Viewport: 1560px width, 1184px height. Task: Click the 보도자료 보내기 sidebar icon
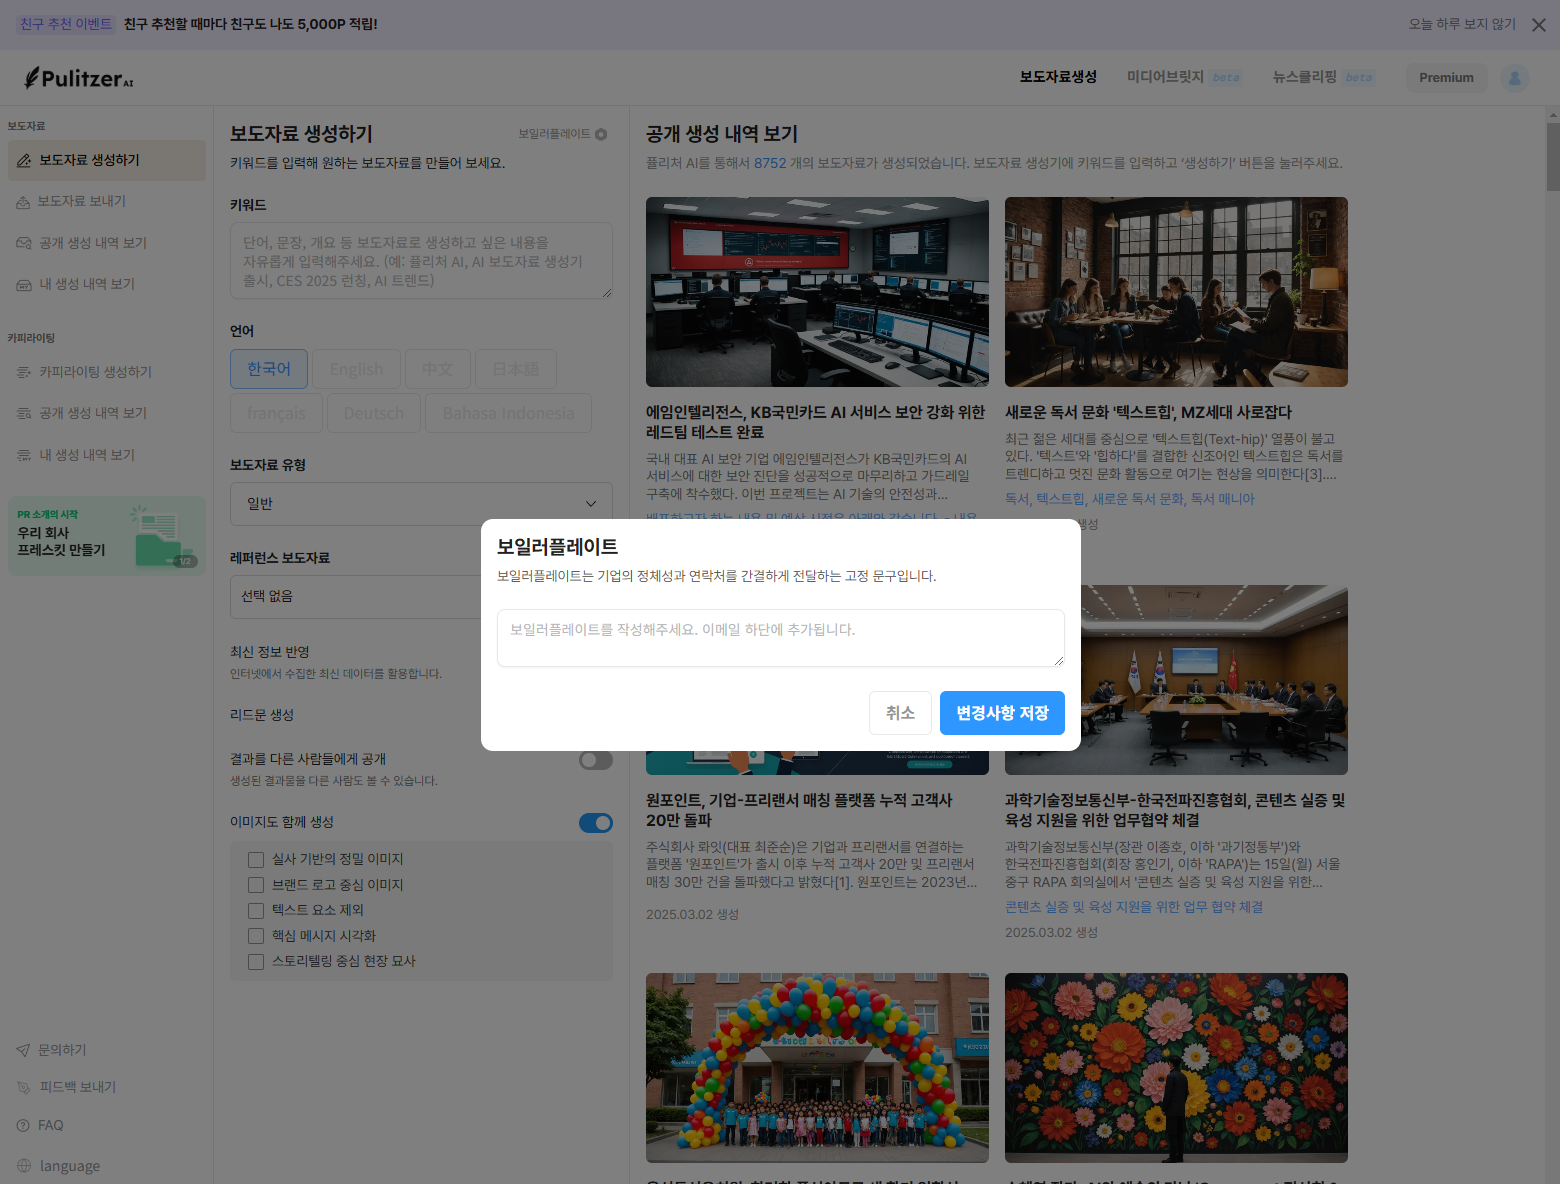(x=23, y=202)
